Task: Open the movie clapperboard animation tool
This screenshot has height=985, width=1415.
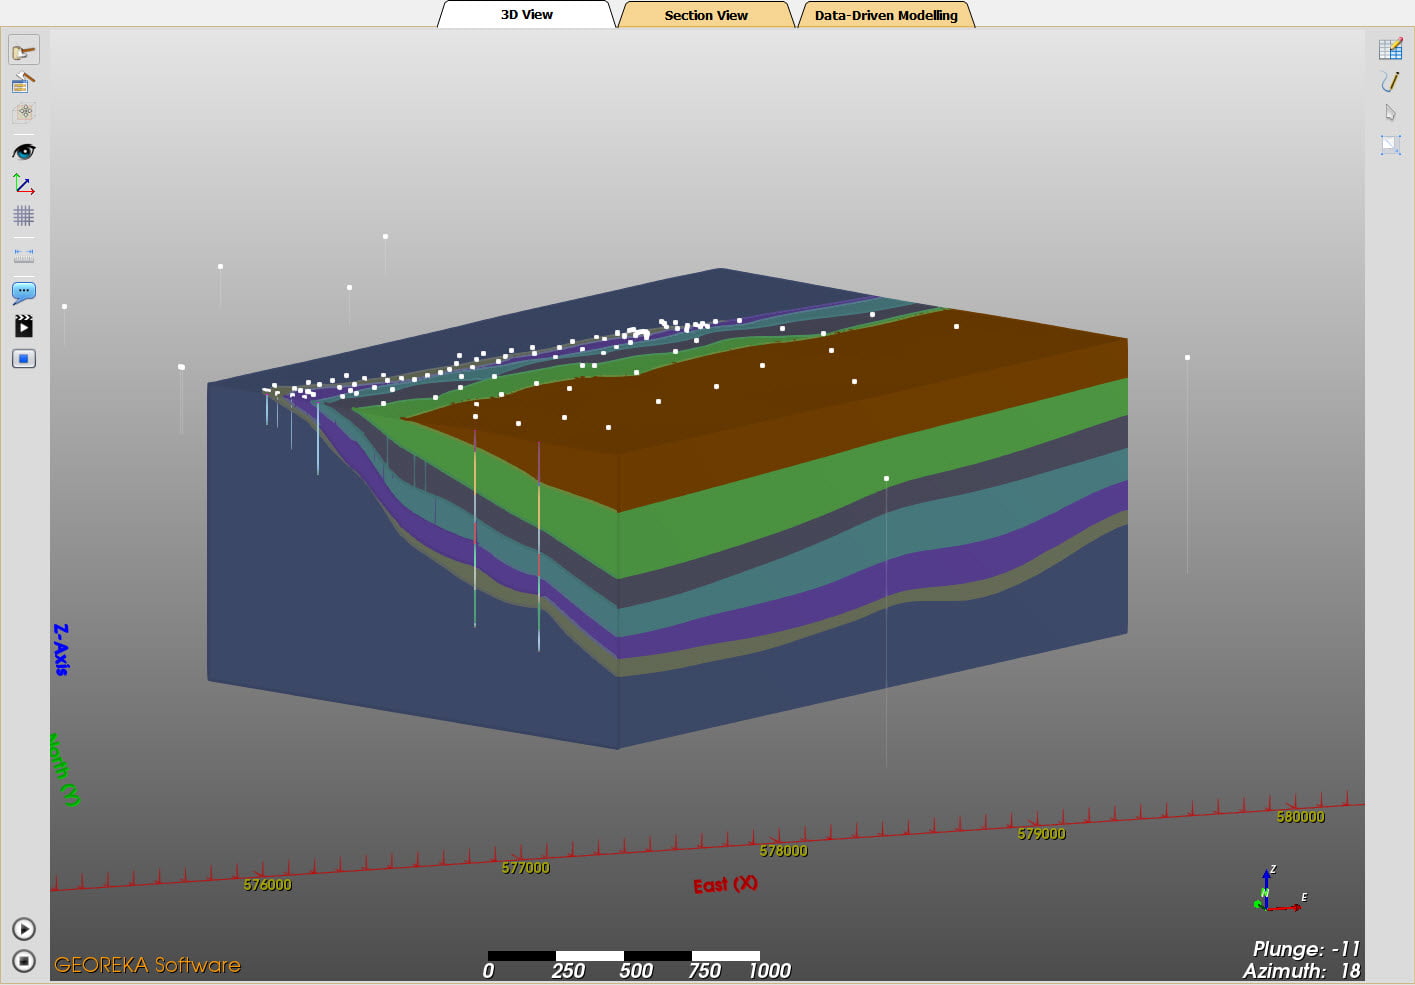Action: click(23, 326)
